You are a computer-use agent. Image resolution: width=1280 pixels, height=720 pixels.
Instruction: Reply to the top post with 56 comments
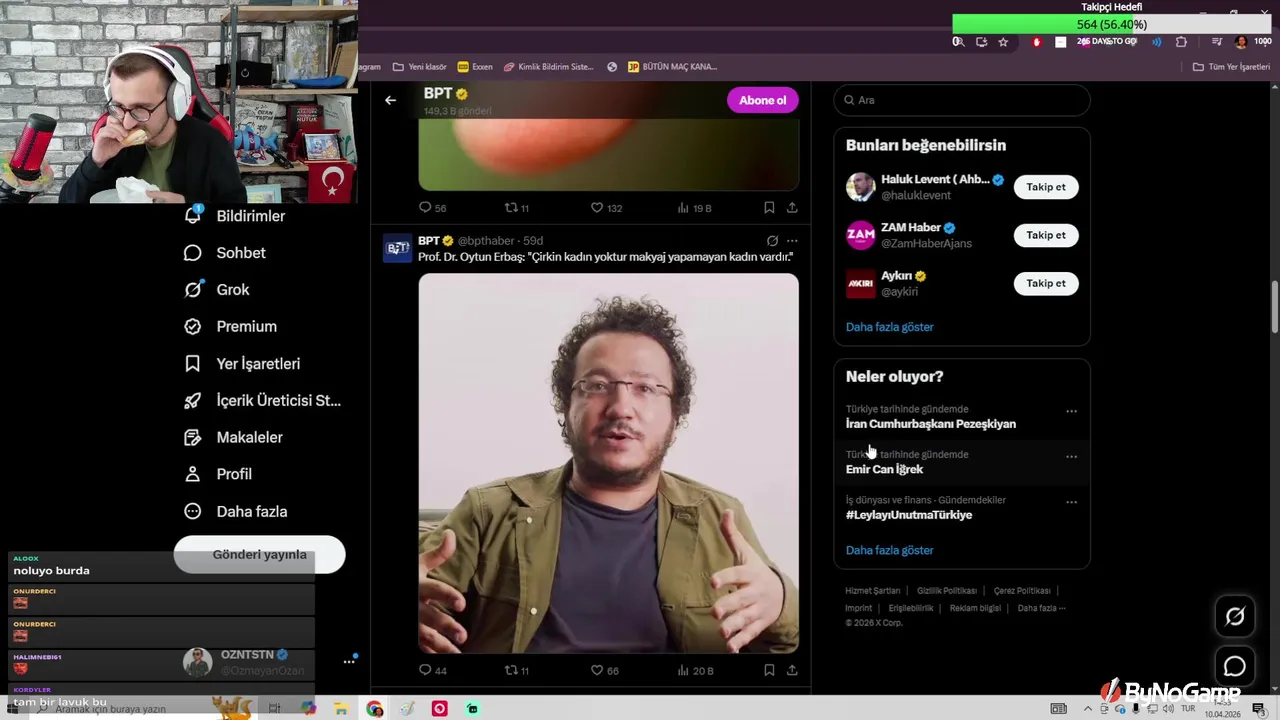point(433,208)
